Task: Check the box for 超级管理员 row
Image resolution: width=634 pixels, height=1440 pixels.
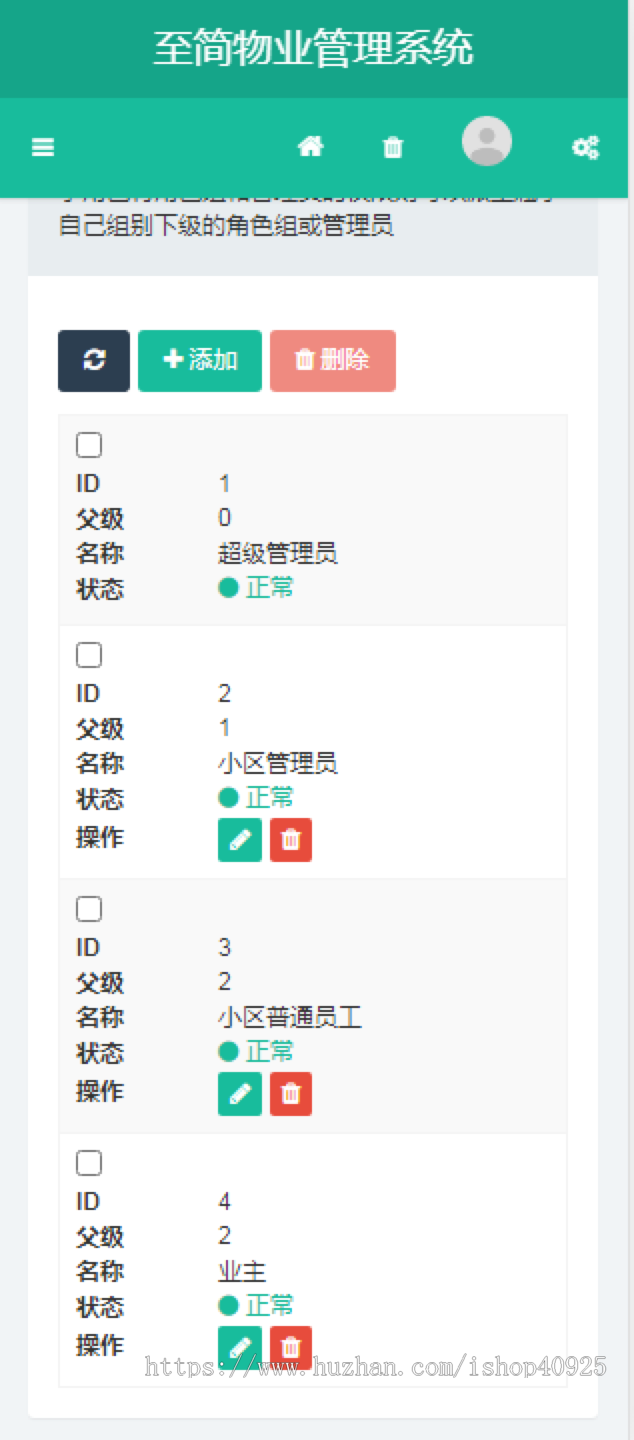Action: [89, 445]
